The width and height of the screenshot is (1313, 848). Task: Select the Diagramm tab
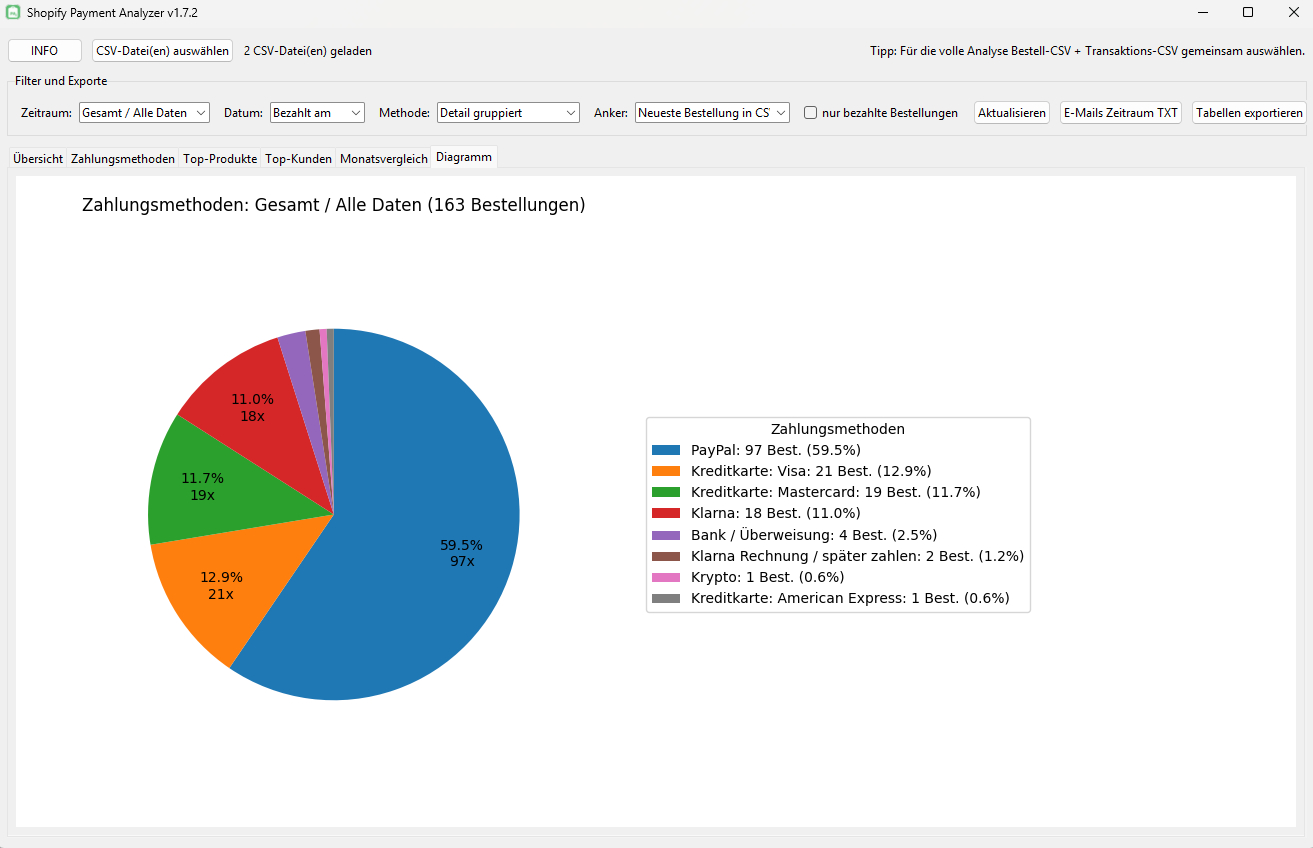pyautogui.click(x=464, y=158)
